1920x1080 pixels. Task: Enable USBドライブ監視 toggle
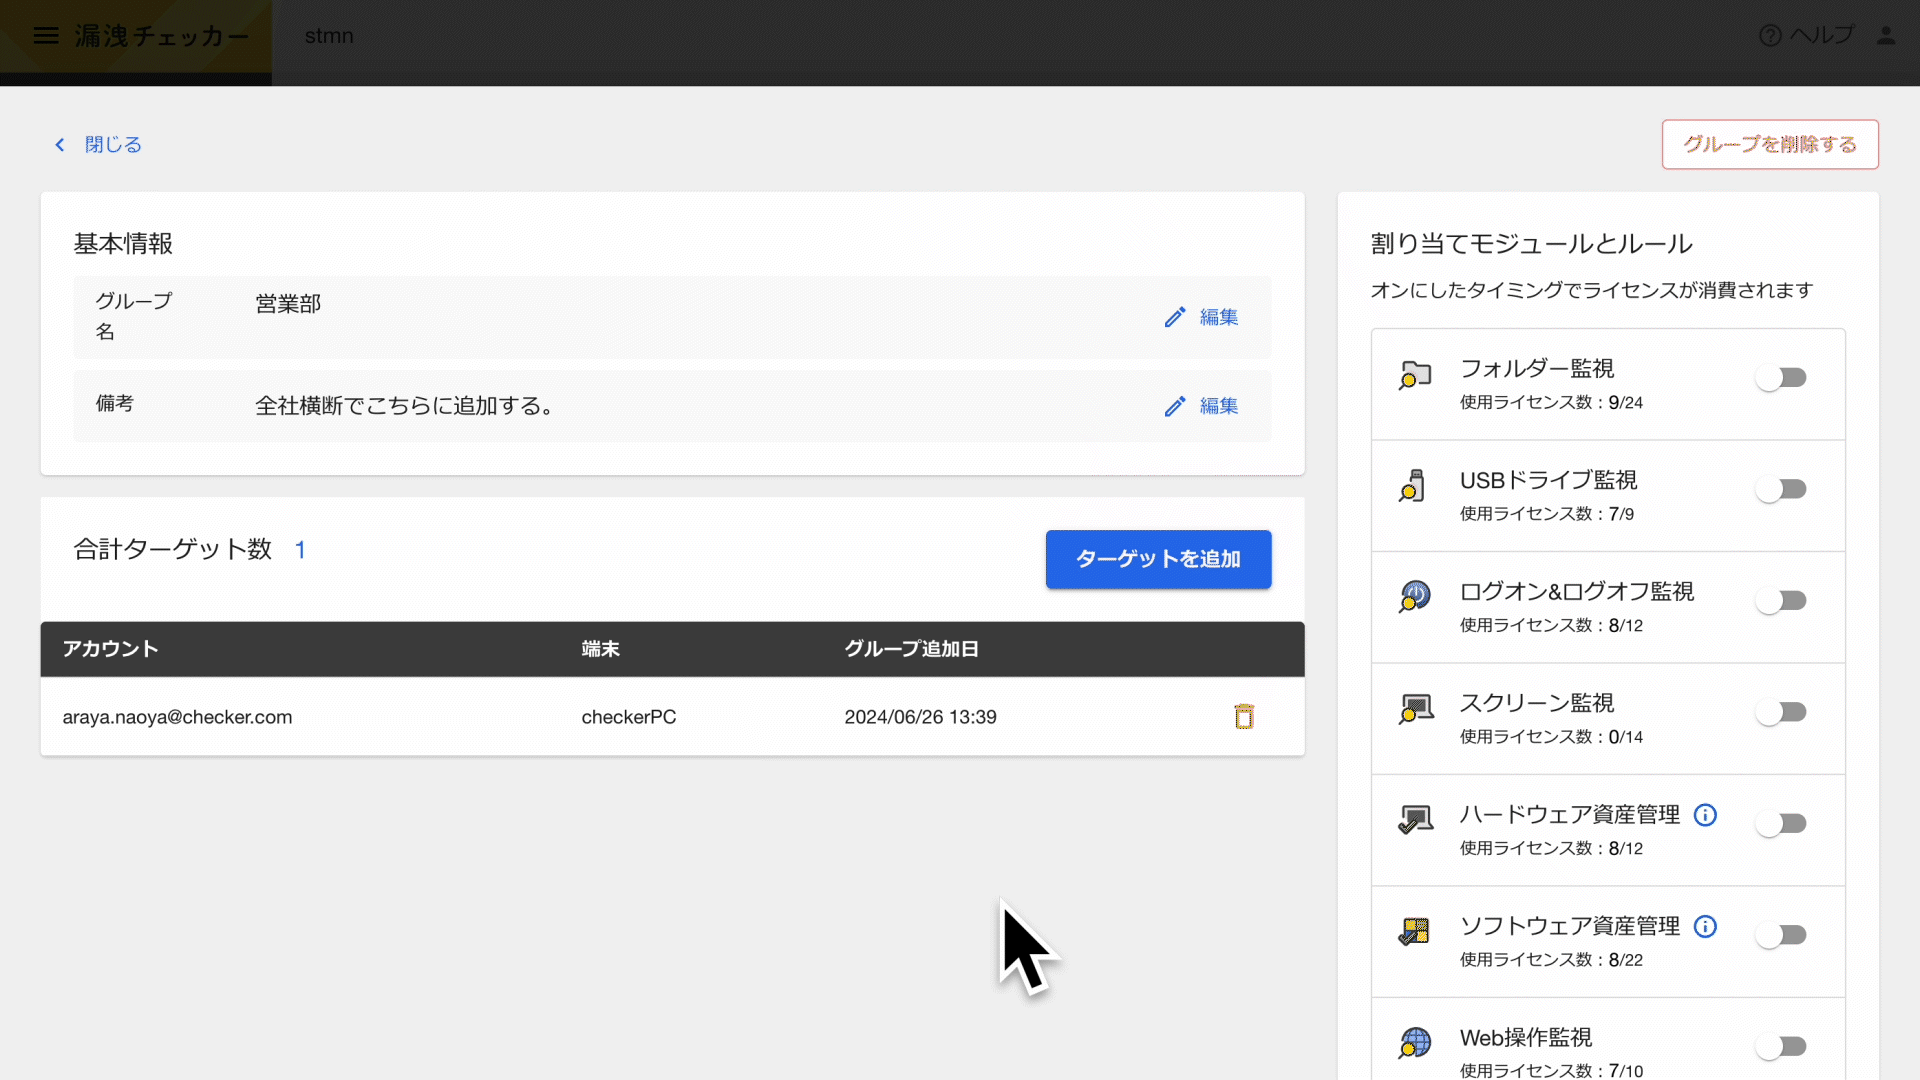coord(1781,489)
